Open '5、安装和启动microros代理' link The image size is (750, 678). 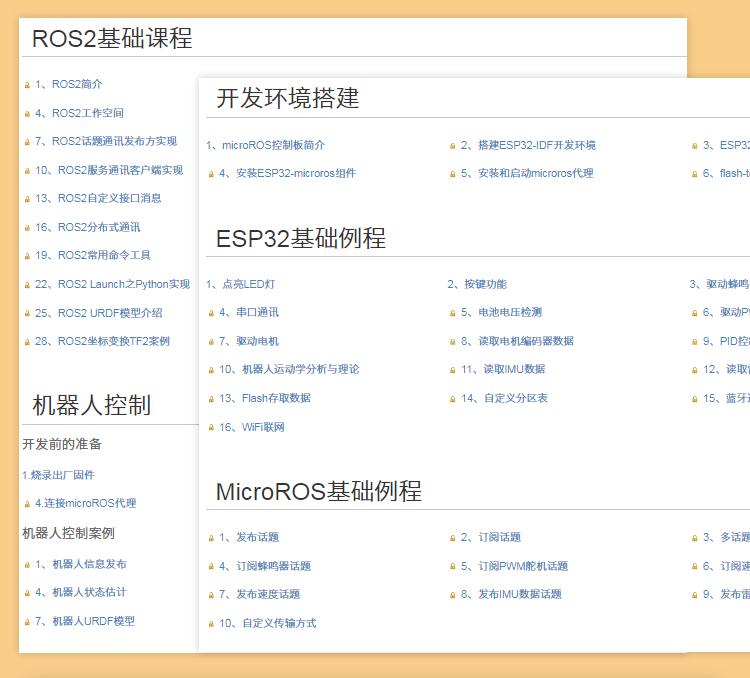click(x=527, y=173)
